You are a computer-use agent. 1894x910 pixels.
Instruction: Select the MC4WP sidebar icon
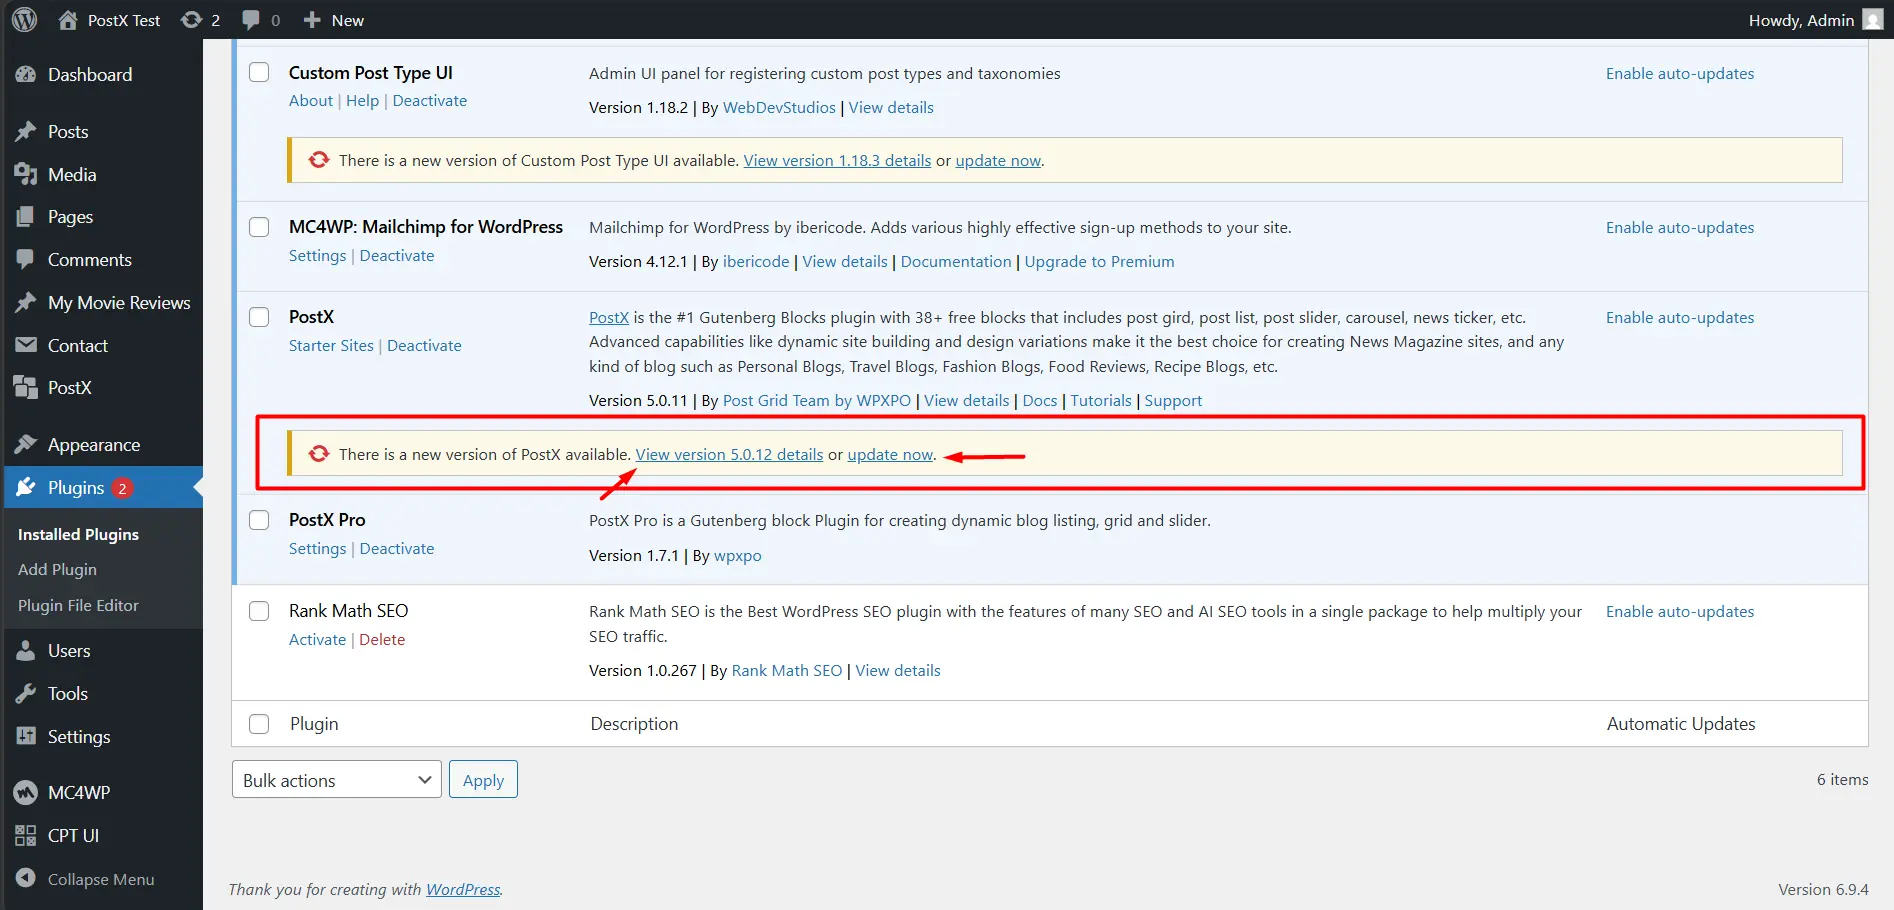[x=27, y=792]
